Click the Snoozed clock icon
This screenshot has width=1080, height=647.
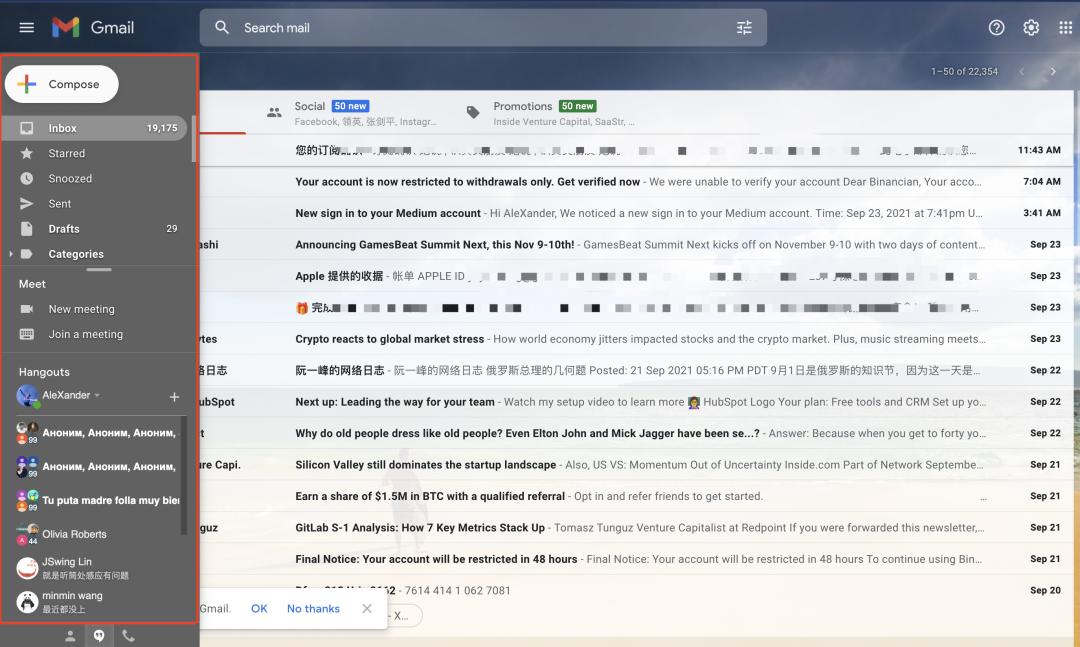[27, 178]
